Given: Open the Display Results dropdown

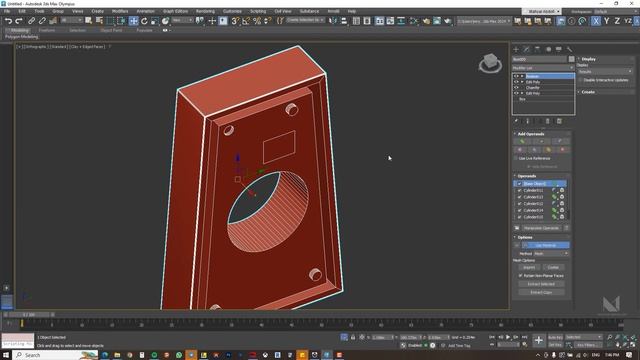Looking at the screenshot, I should tap(605, 71).
